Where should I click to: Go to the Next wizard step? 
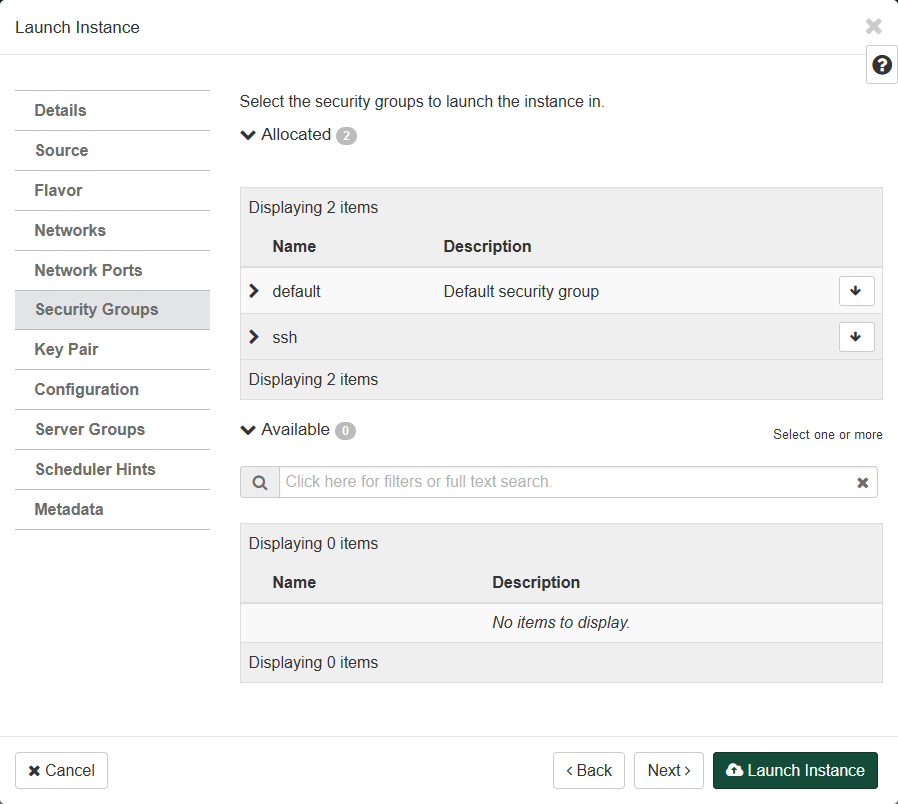pyautogui.click(x=668, y=770)
